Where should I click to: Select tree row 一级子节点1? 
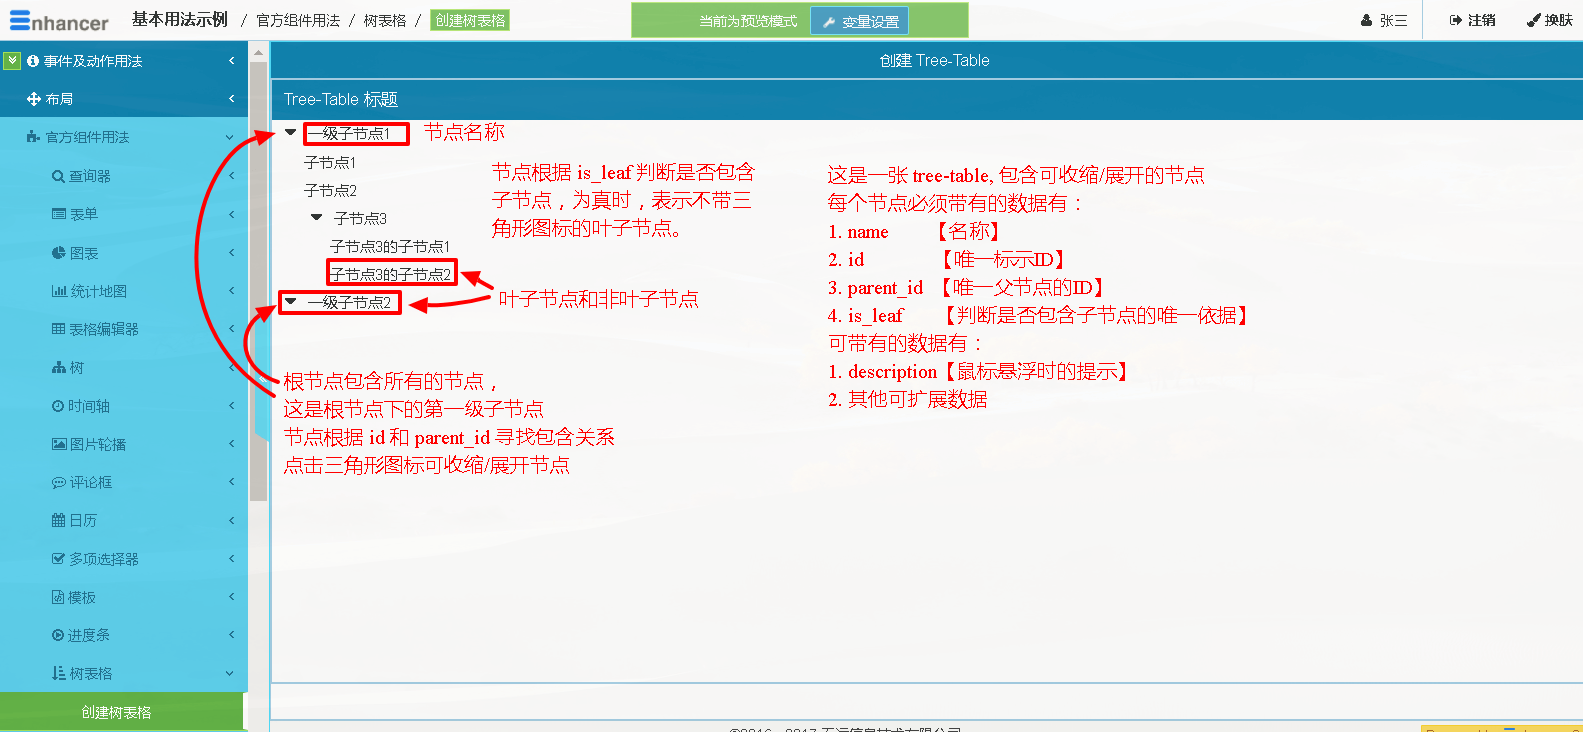[x=349, y=133]
